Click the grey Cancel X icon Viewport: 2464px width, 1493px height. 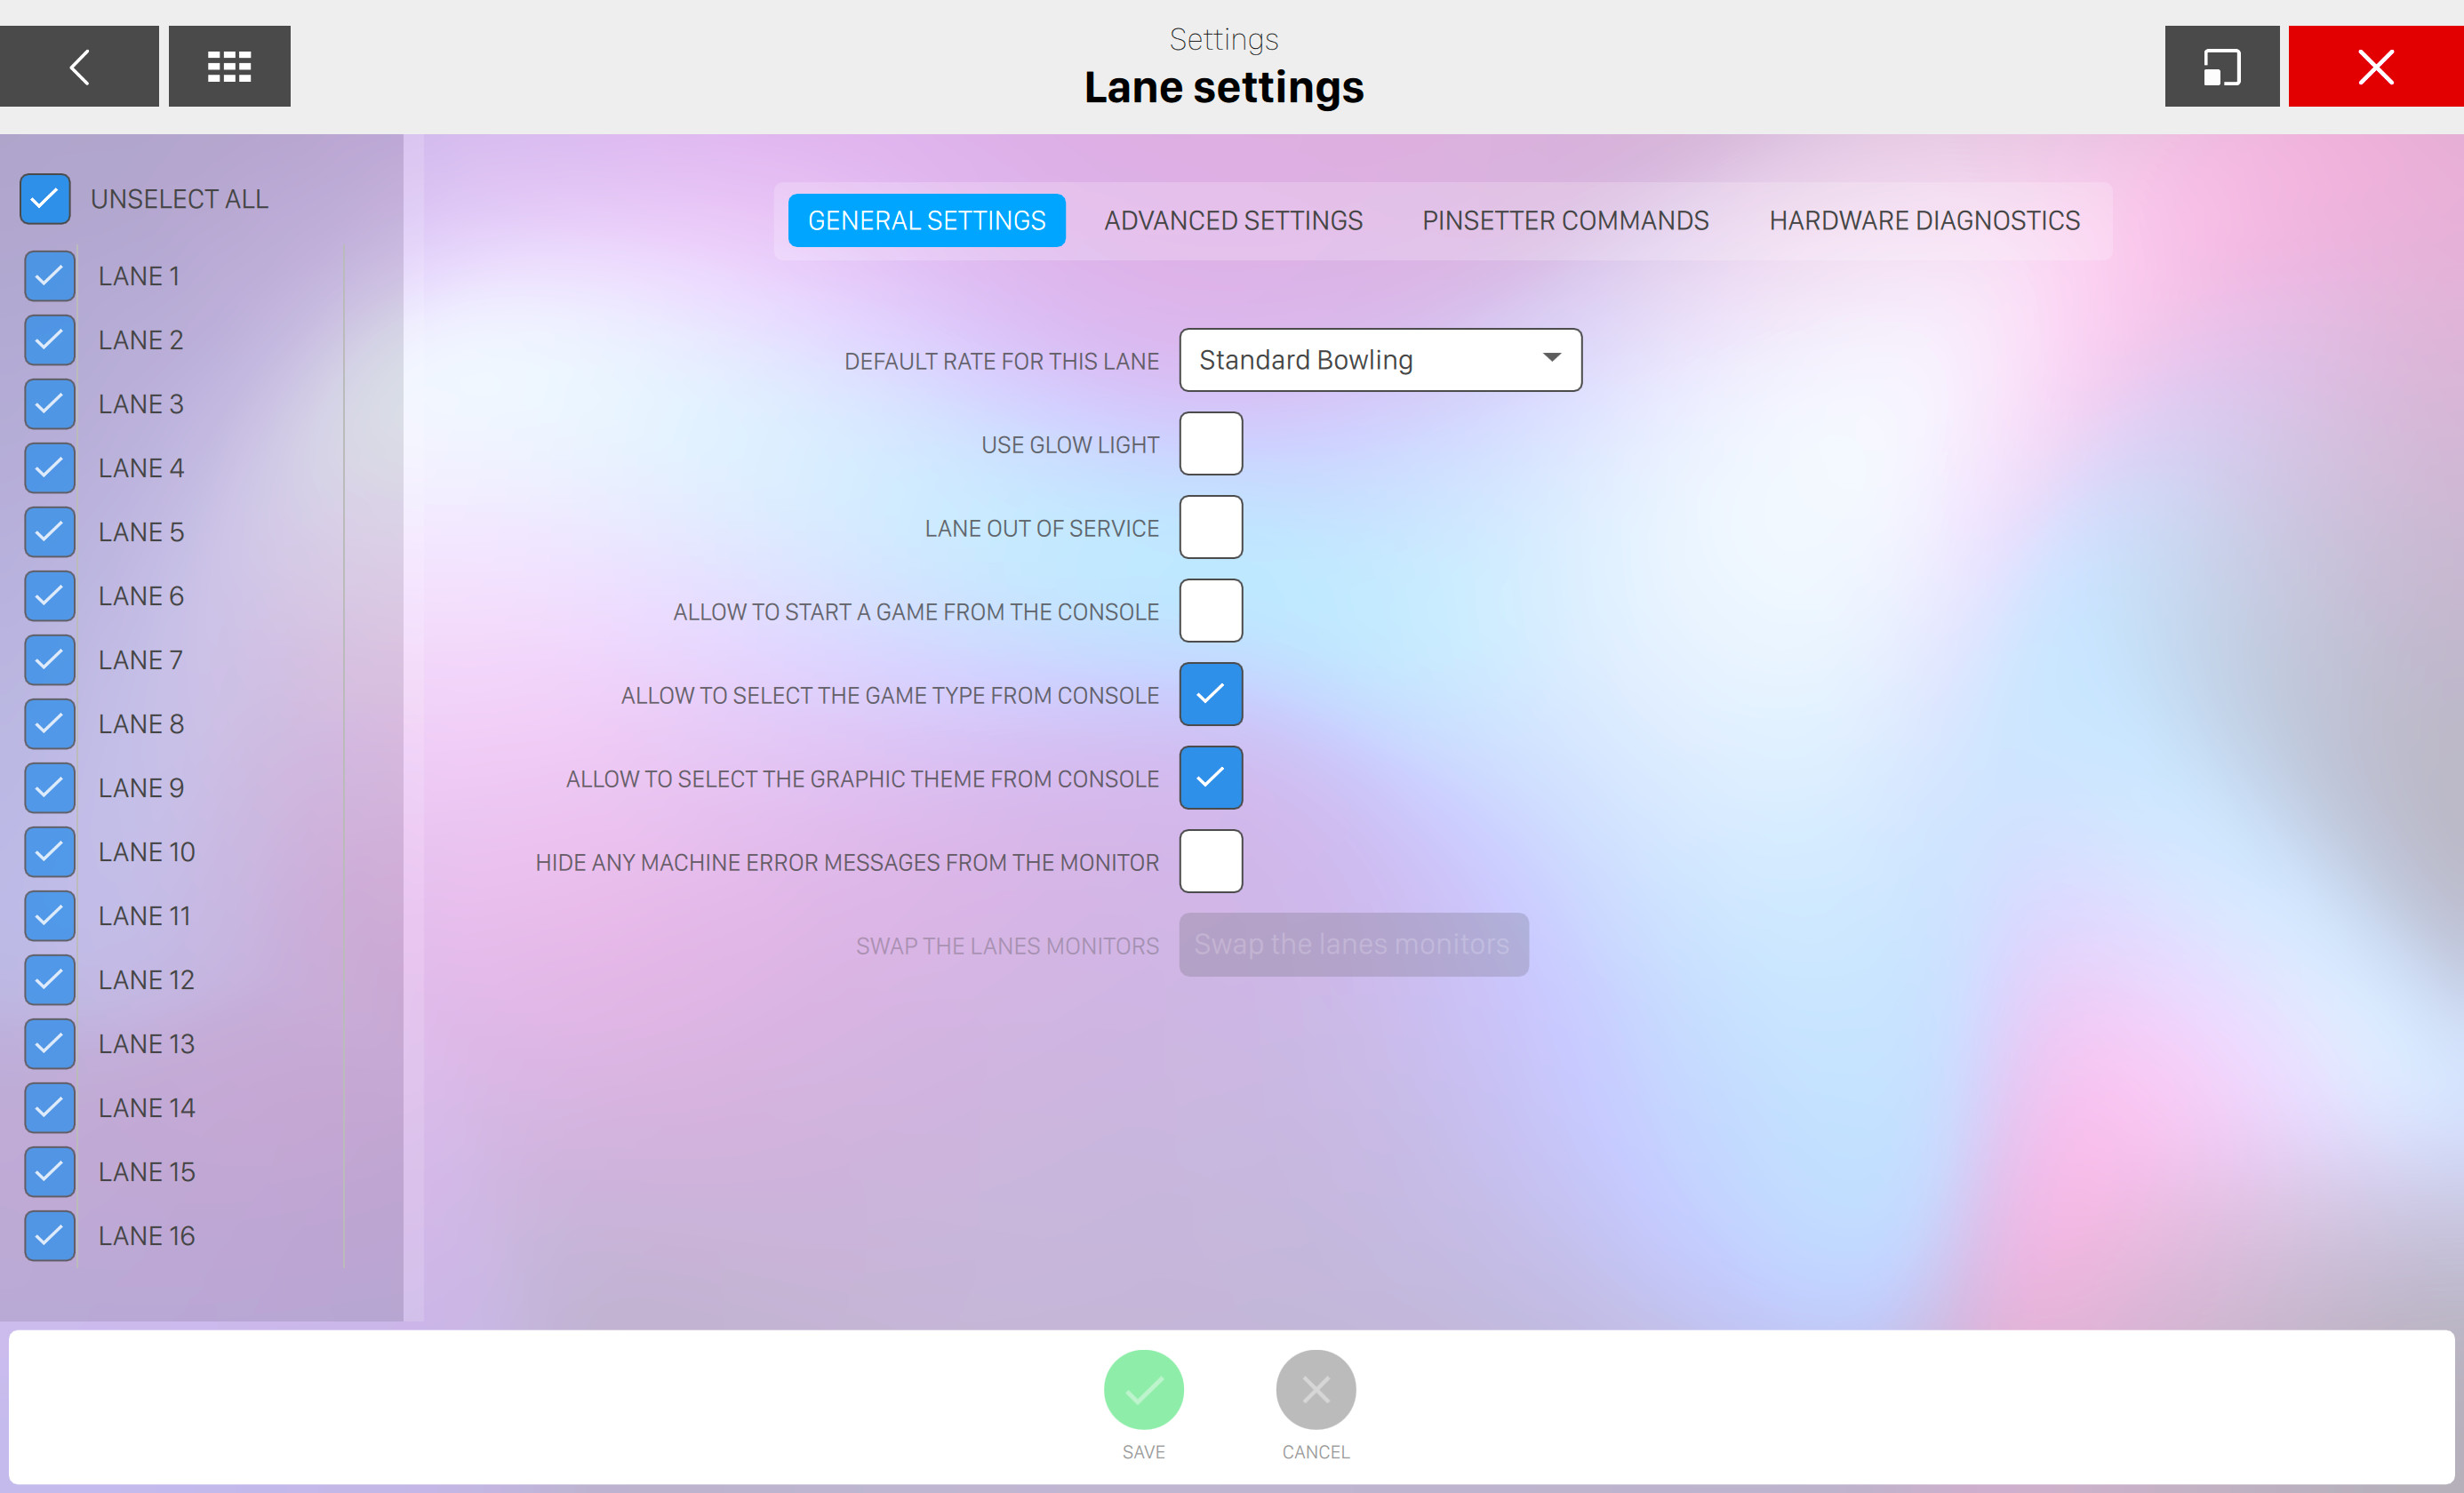1315,1388
